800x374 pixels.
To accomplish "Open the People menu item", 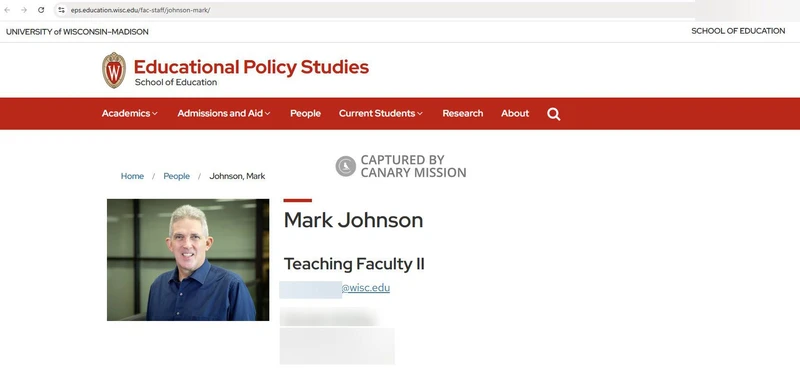I will point(305,113).
